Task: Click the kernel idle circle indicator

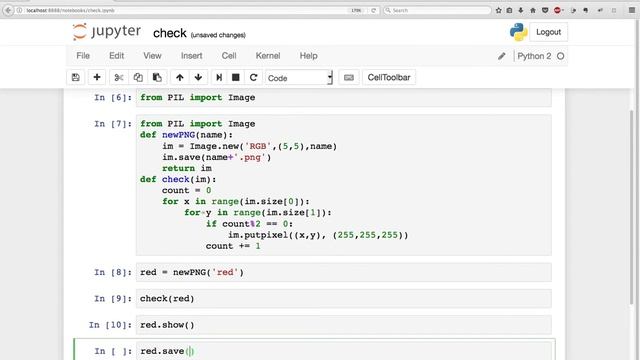Action: (560, 56)
